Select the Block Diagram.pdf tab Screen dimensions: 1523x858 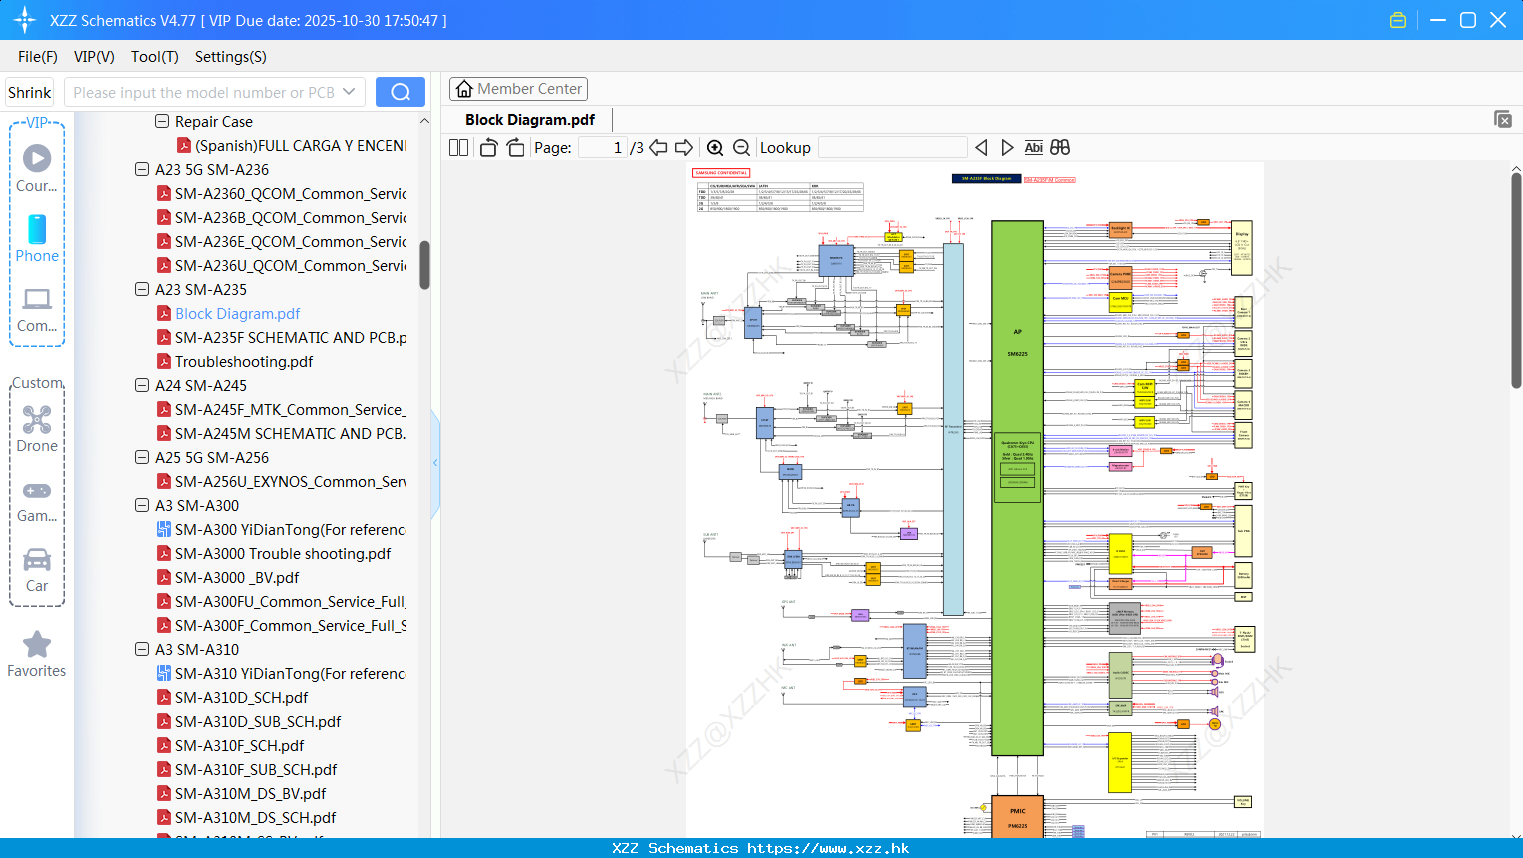[530, 120]
